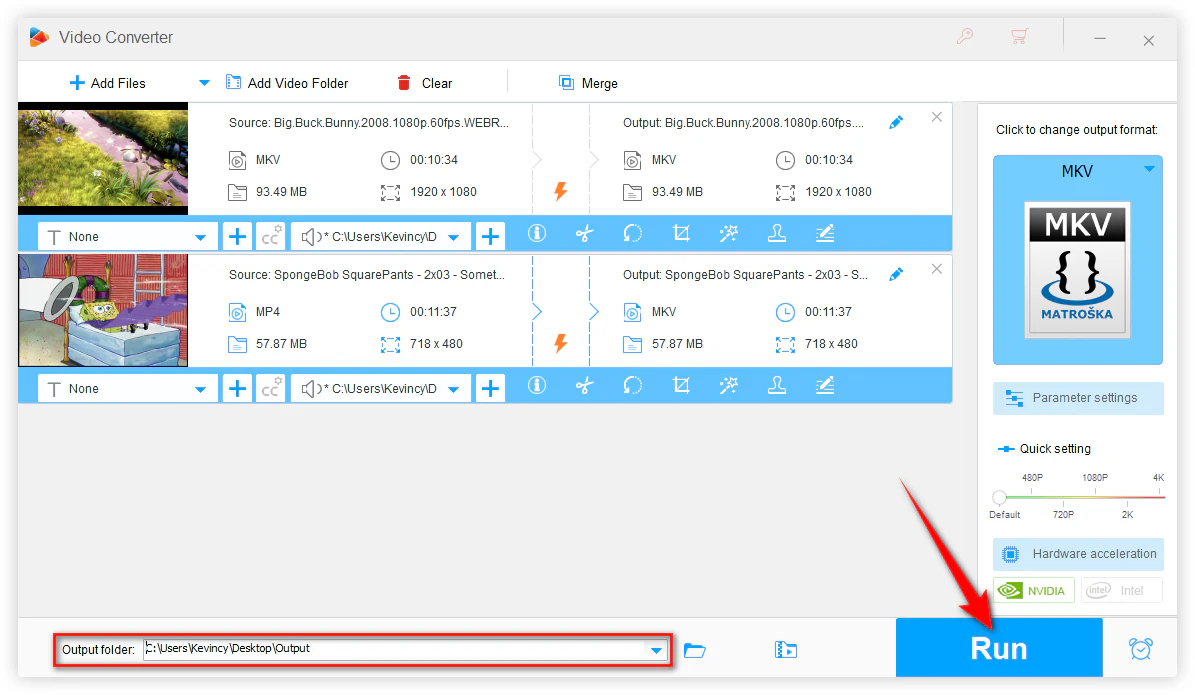Expand the subtitle dropdown for Big Buck Bunny
Screen dimensions: 1195x695
pyautogui.click(x=201, y=237)
